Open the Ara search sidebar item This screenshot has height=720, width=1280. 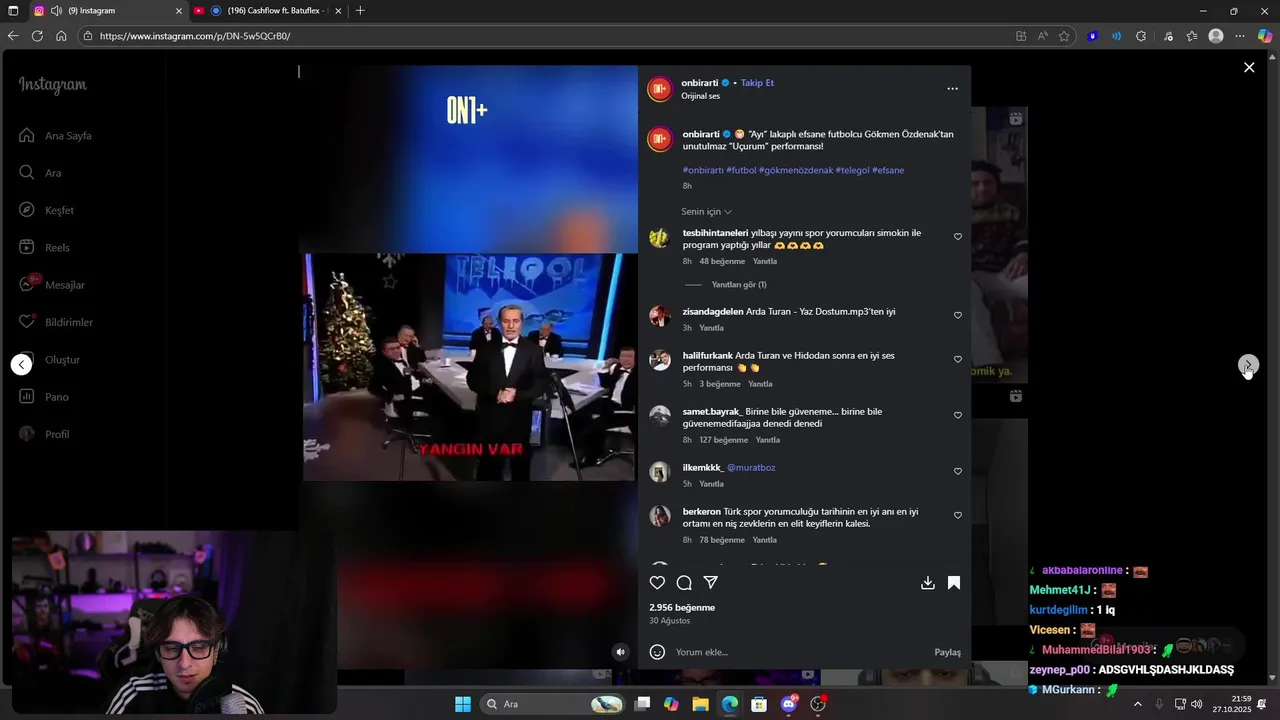40,173
